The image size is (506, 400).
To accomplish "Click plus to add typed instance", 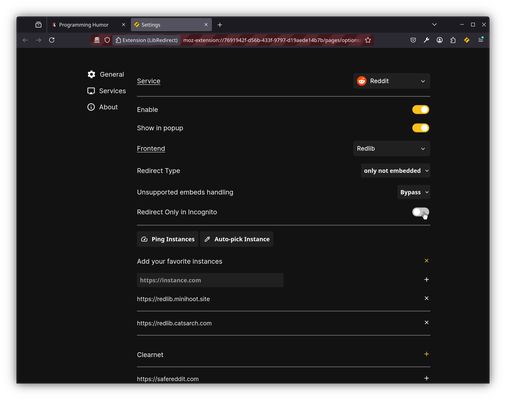I will 426,280.
